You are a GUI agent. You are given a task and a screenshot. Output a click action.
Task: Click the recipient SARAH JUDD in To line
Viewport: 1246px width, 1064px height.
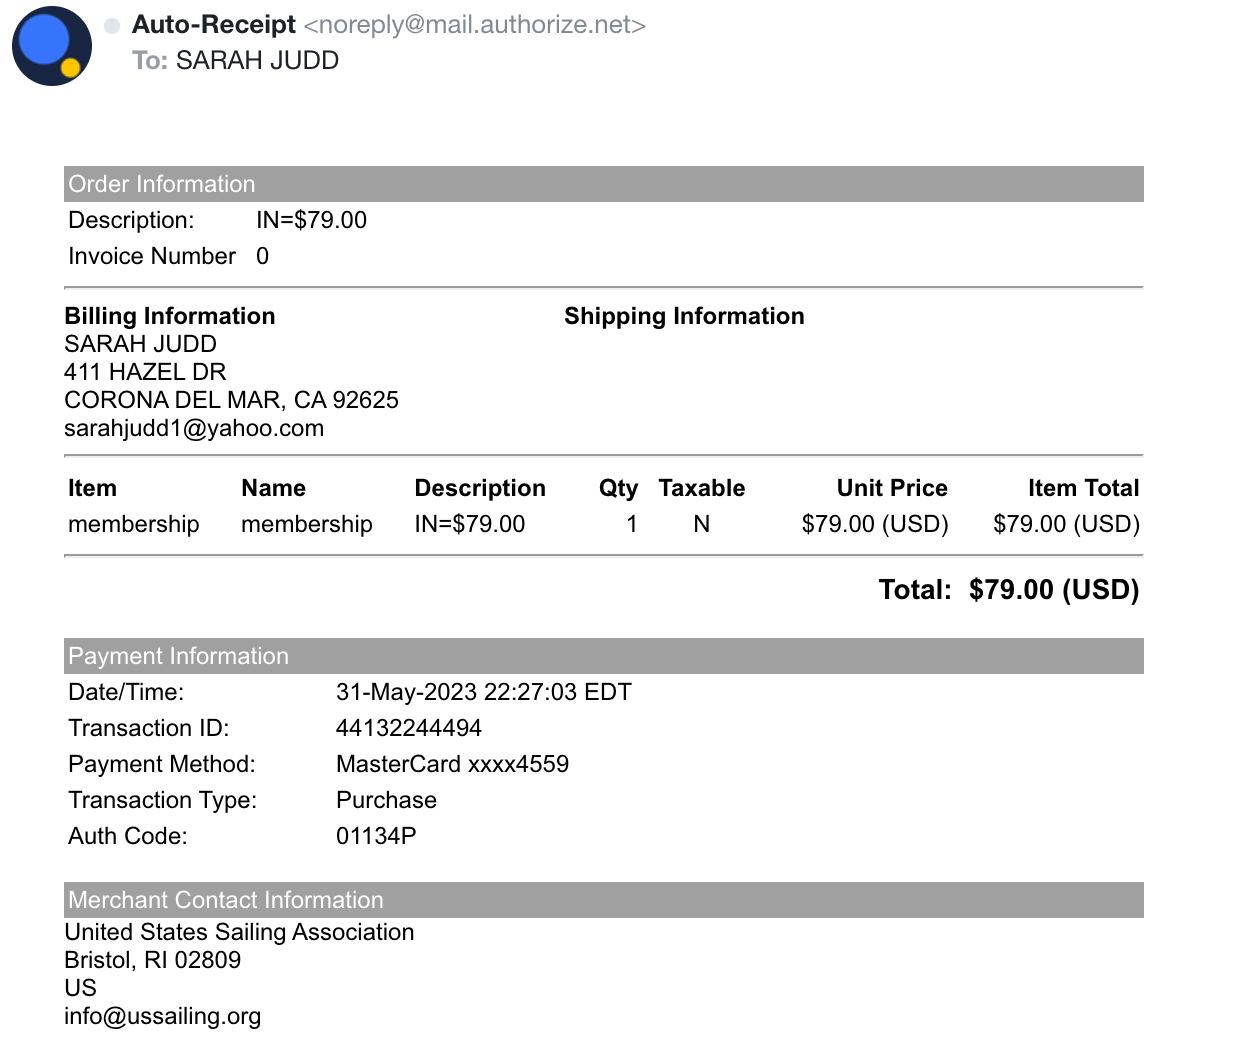click(x=257, y=60)
